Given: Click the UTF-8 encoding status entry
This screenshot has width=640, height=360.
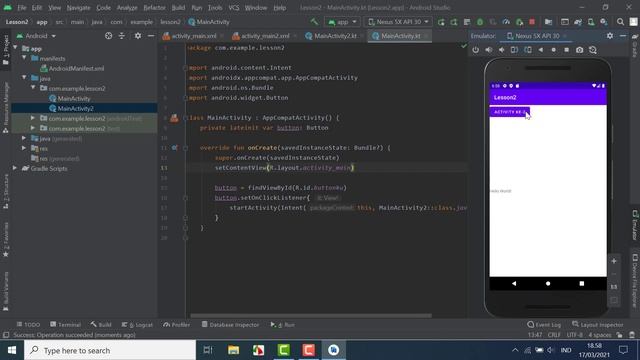Looking at the screenshot, I should (574, 335).
